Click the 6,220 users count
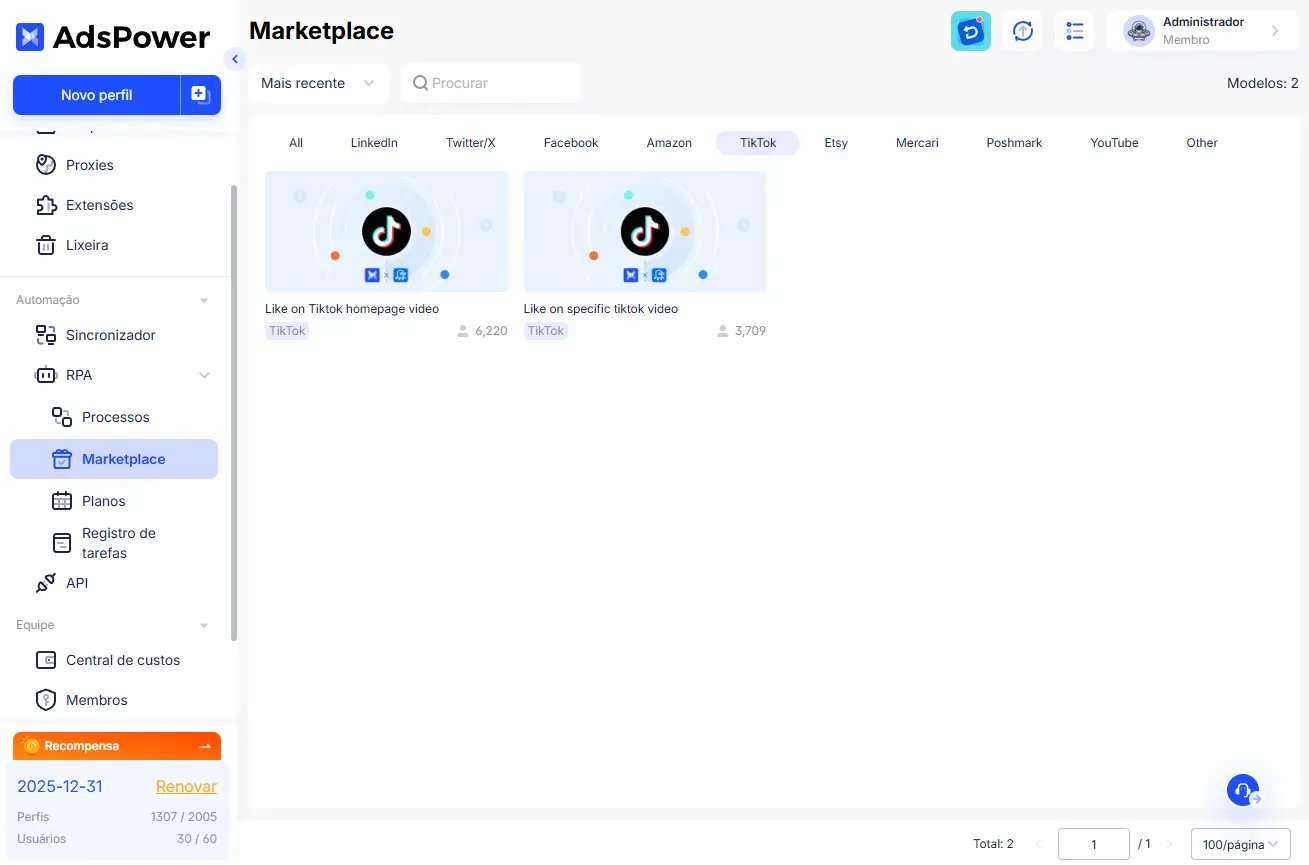Viewport: 1309px width, 865px height. (x=491, y=331)
